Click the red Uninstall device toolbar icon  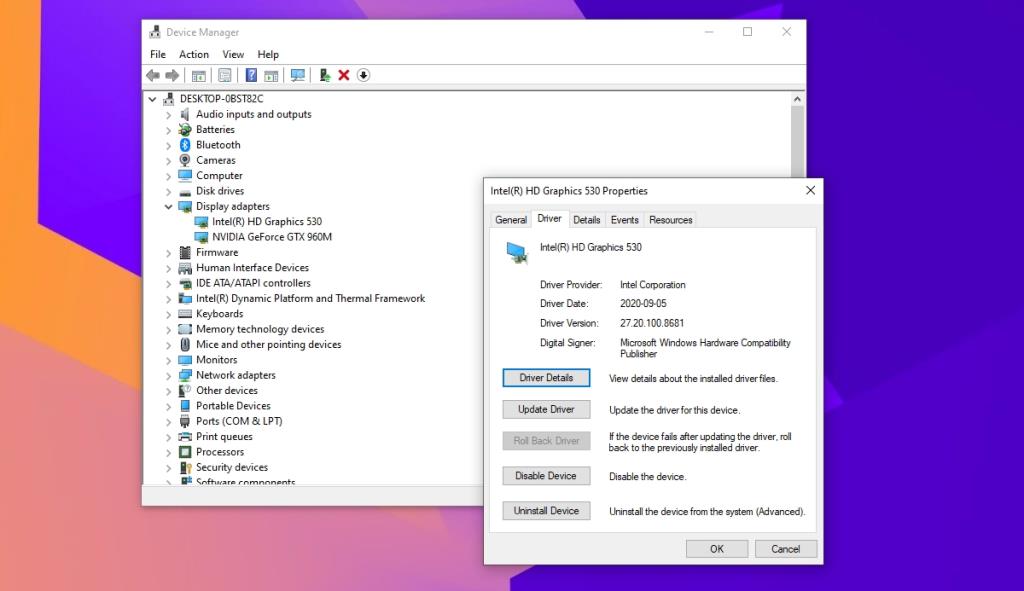click(x=343, y=75)
